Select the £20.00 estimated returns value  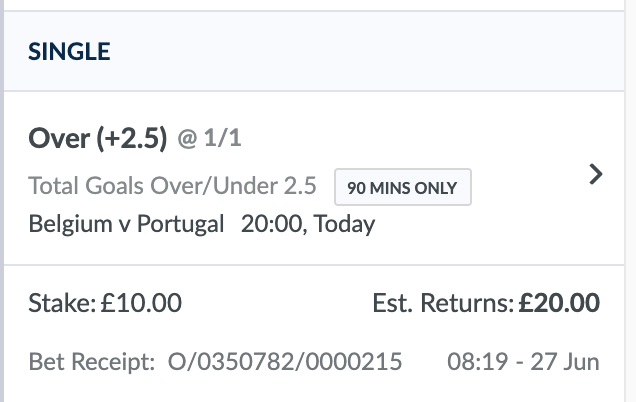560,302
